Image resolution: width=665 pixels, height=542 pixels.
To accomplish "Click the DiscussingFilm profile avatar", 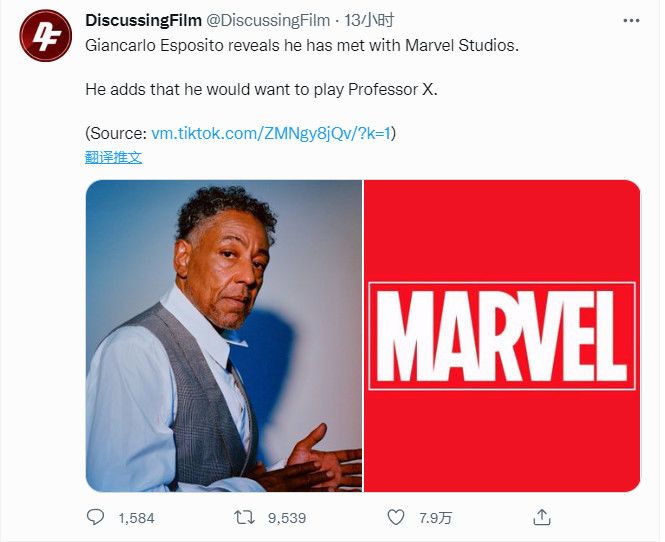I will click(44, 36).
